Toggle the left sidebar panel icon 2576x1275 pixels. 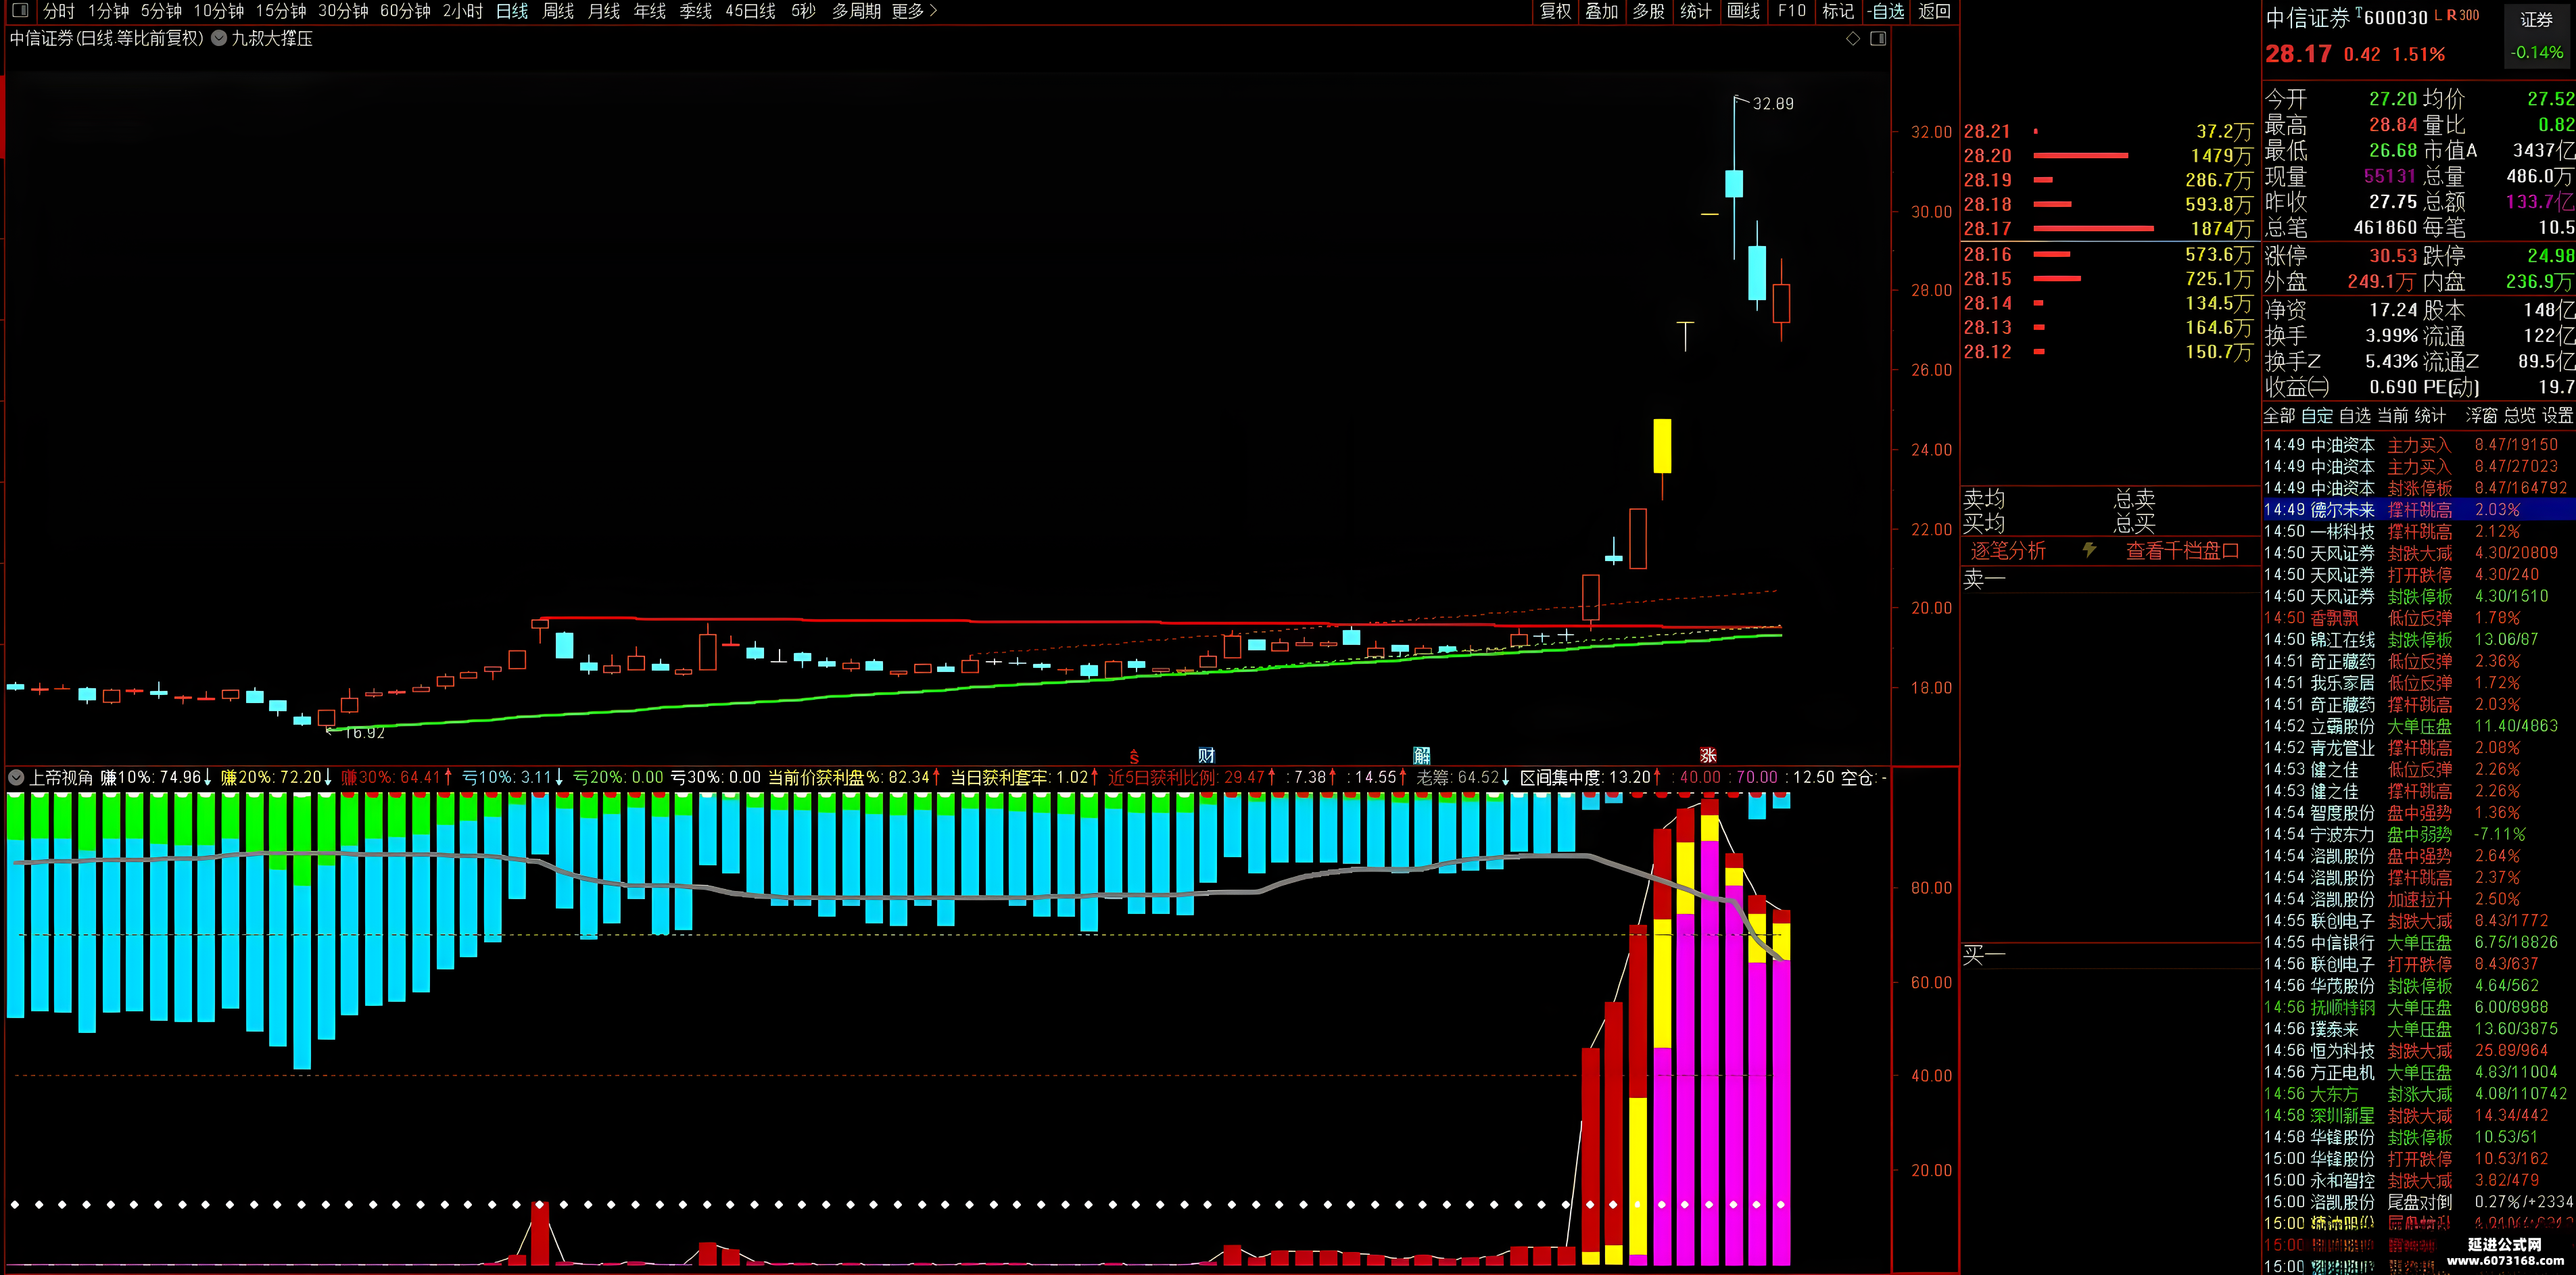(19, 11)
